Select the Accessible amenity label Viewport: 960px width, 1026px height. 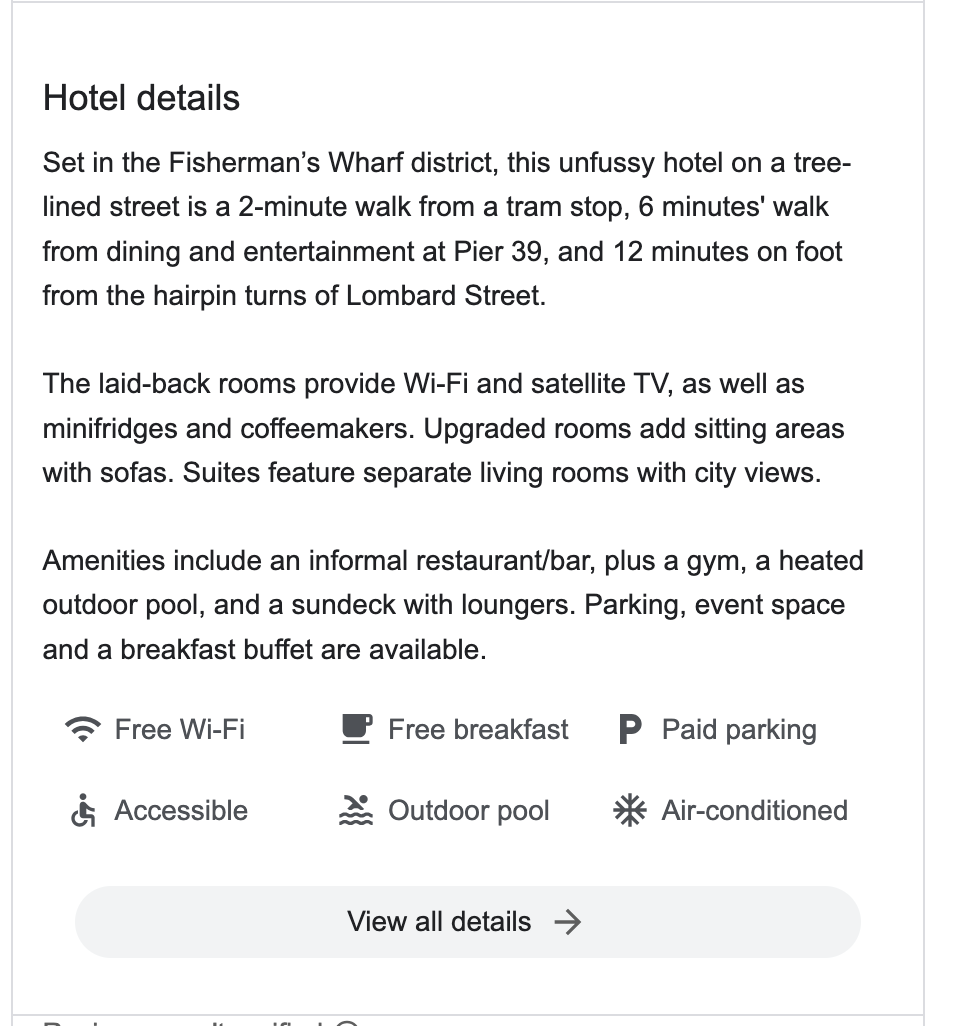tap(181, 811)
